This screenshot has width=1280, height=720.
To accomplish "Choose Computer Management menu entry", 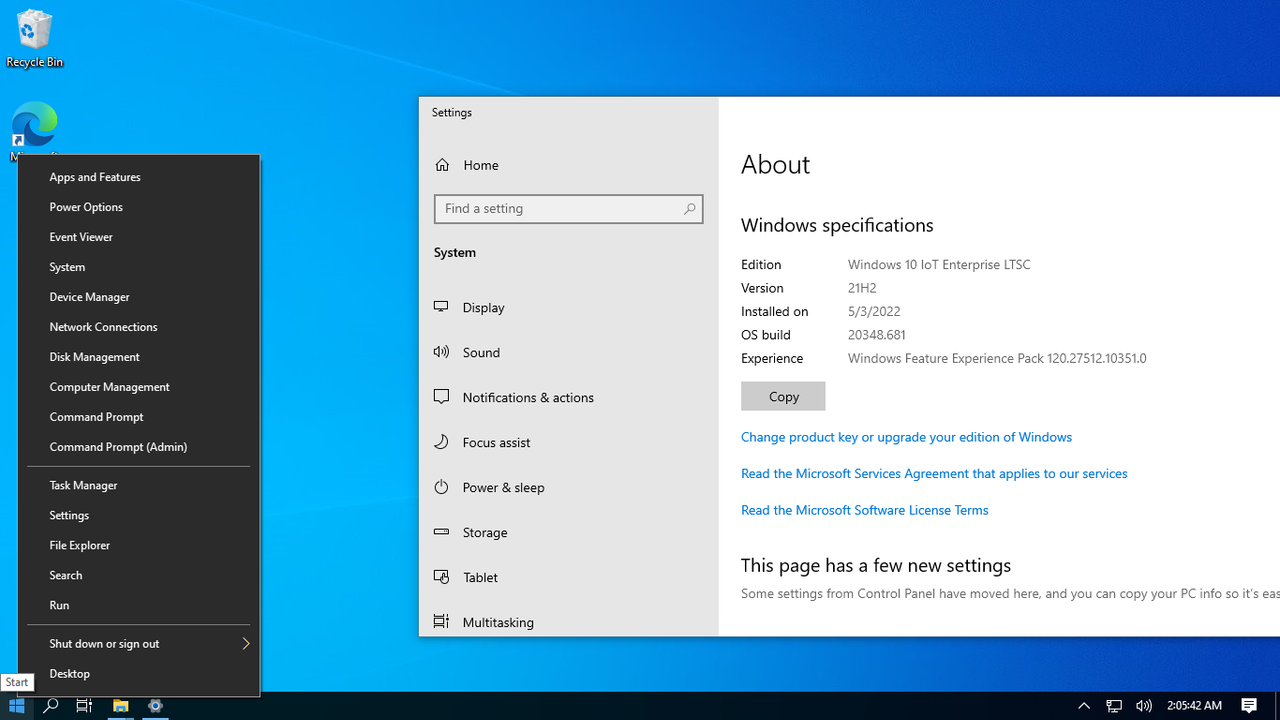I will click(139, 387).
